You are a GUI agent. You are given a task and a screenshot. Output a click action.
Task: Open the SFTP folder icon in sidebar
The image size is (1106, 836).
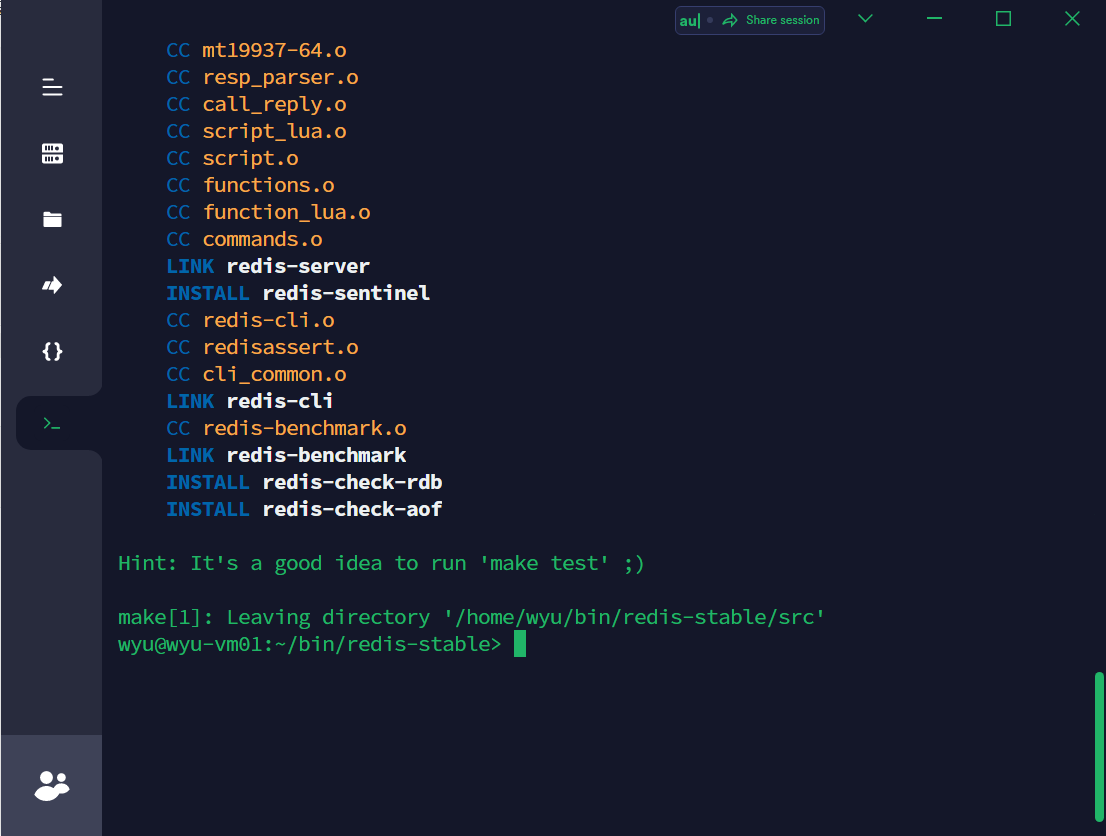coord(52,219)
